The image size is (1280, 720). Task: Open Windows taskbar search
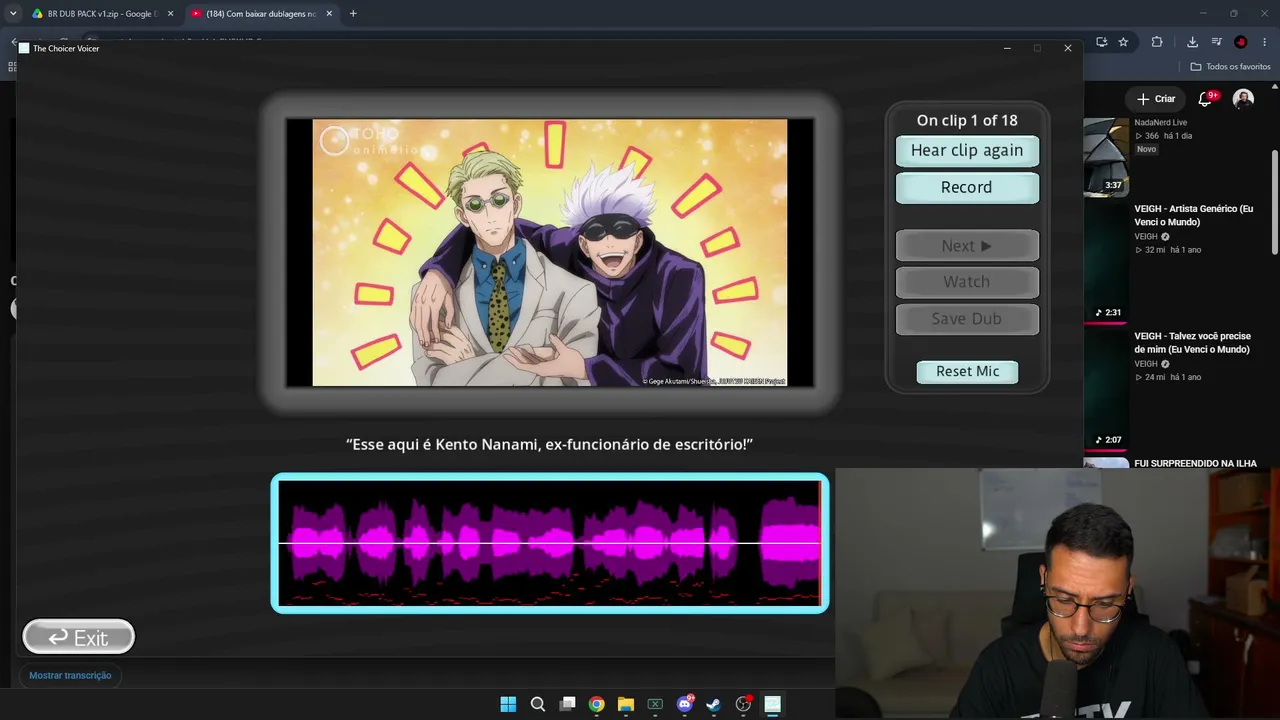[x=537, y=704]
